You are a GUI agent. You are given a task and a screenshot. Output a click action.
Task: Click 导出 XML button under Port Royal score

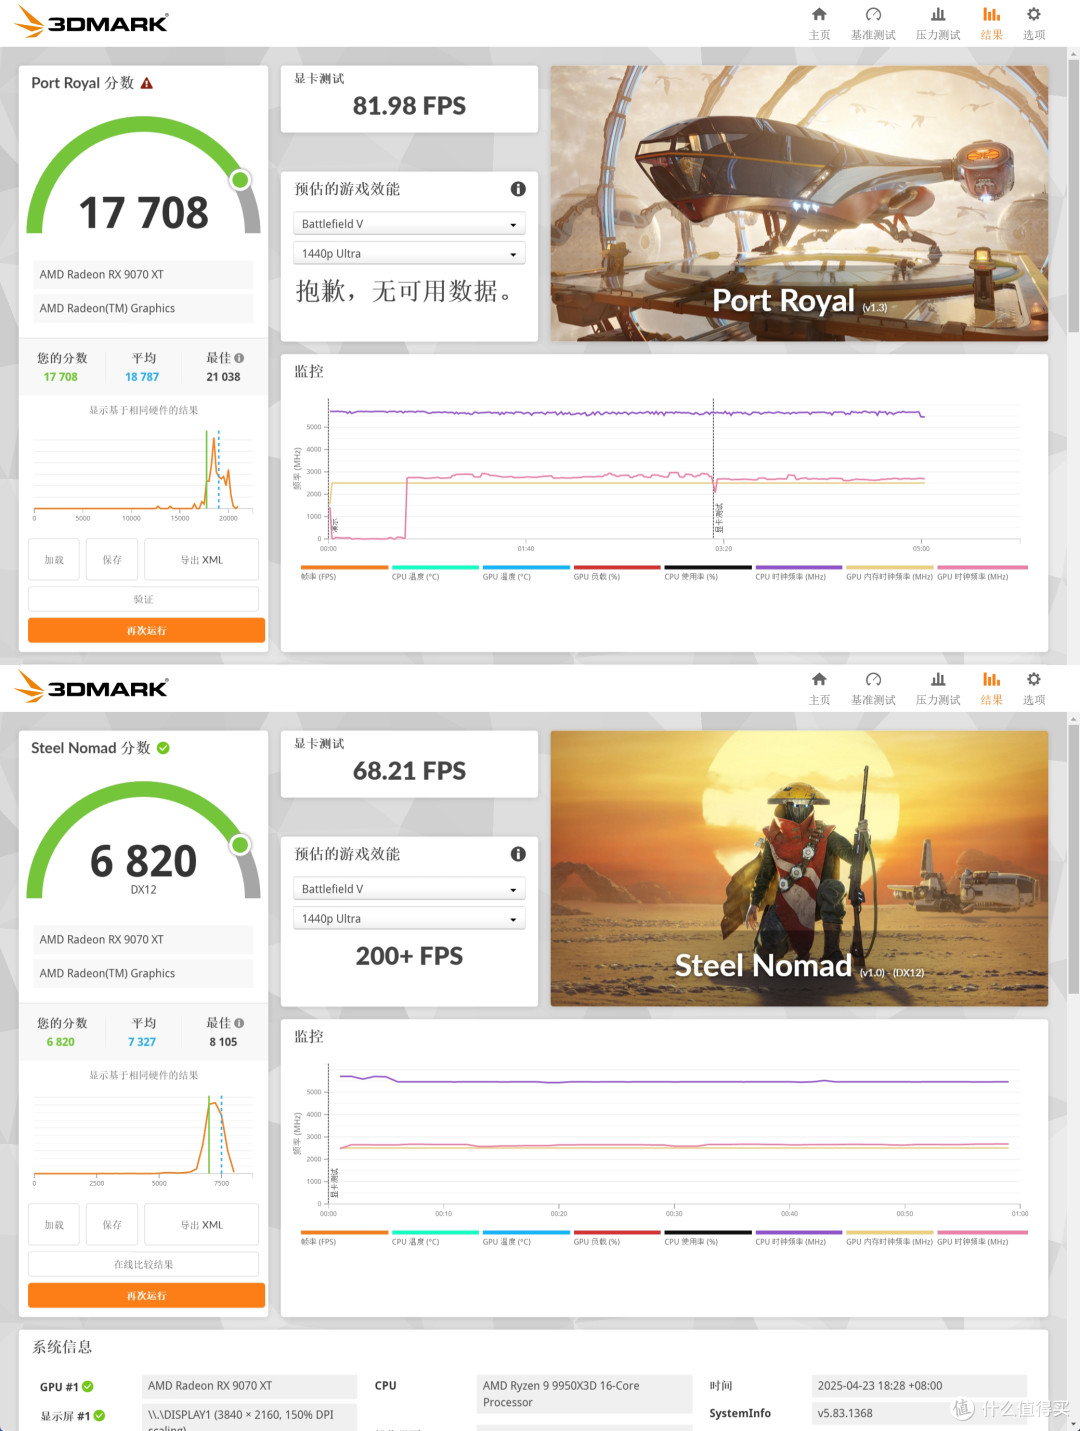(x=201, y=560)
